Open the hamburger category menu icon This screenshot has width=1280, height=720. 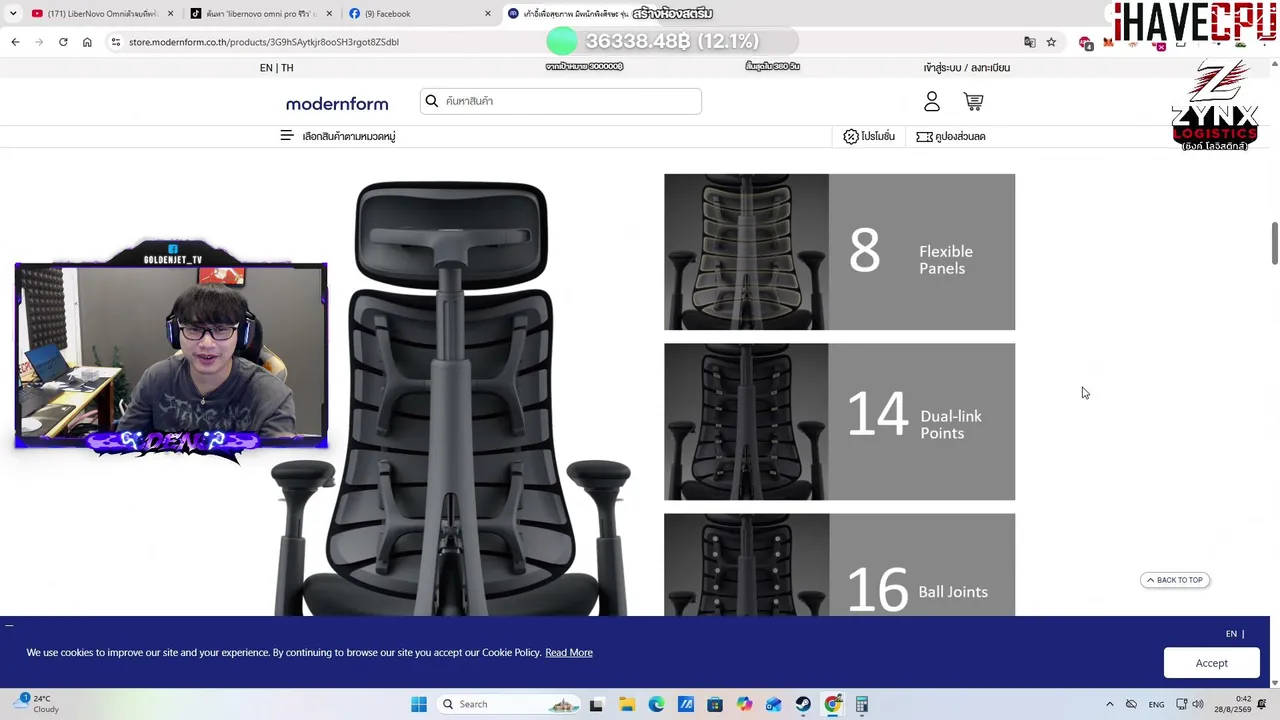coord(287,136)
